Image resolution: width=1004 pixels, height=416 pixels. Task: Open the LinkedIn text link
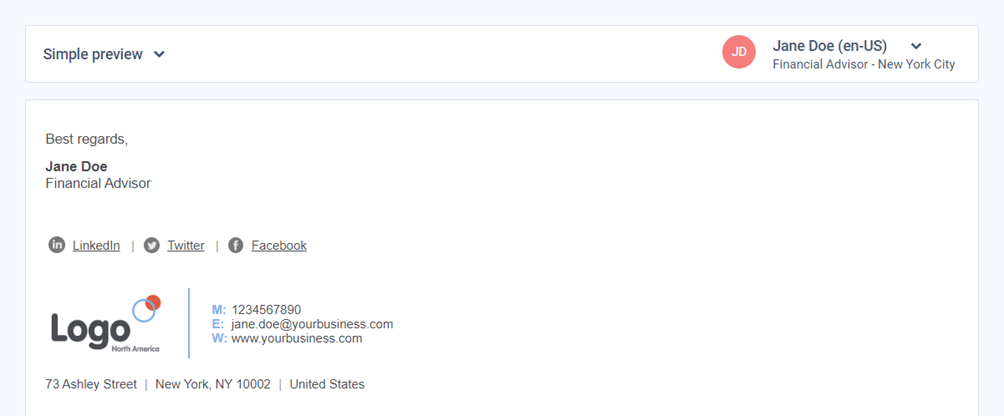pos(96,245)
